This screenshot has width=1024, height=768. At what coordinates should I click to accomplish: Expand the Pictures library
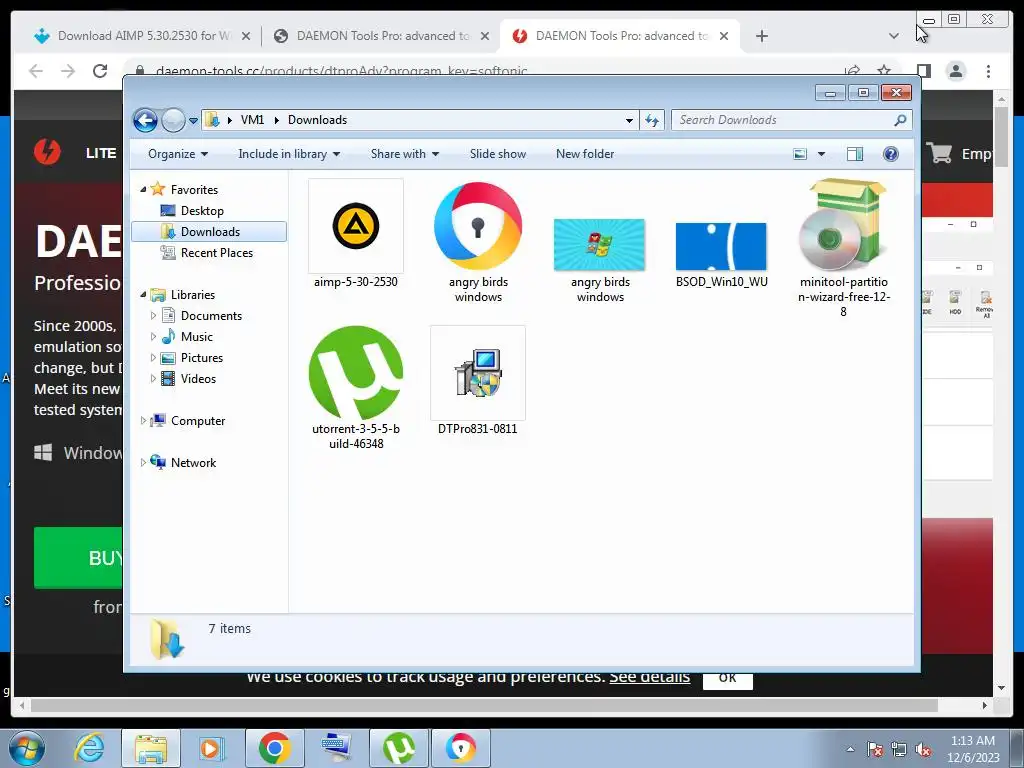click(153, 358)
